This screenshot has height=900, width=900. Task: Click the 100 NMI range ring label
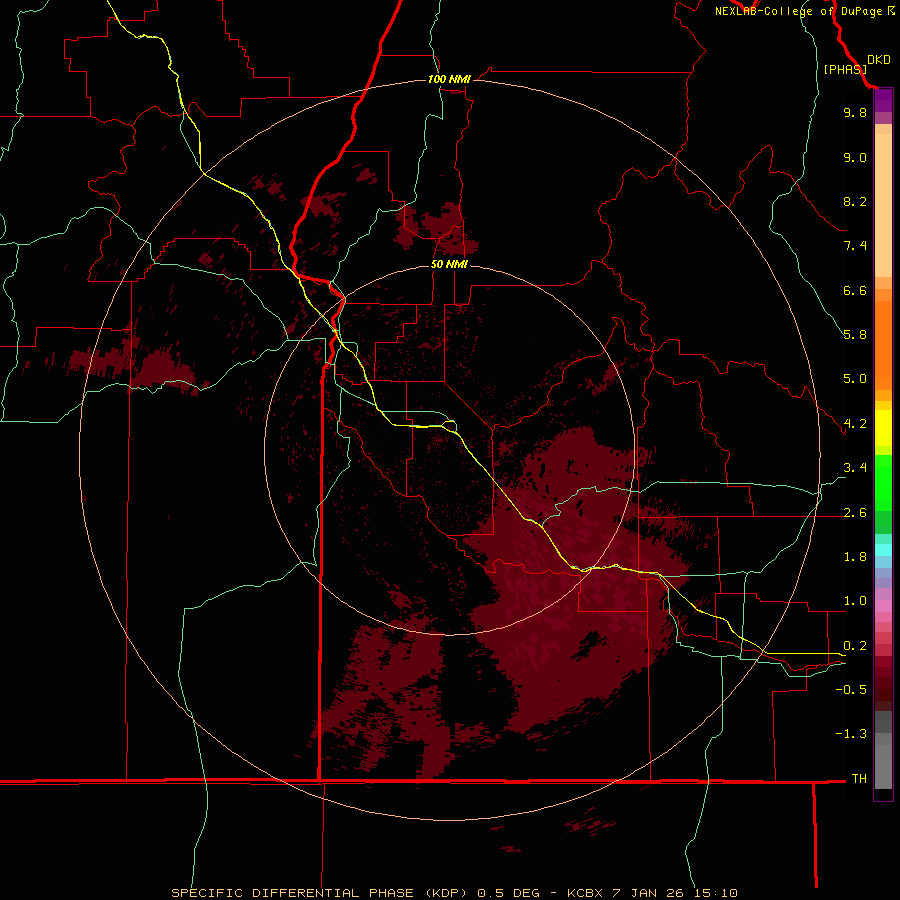[x=449, y=79]
